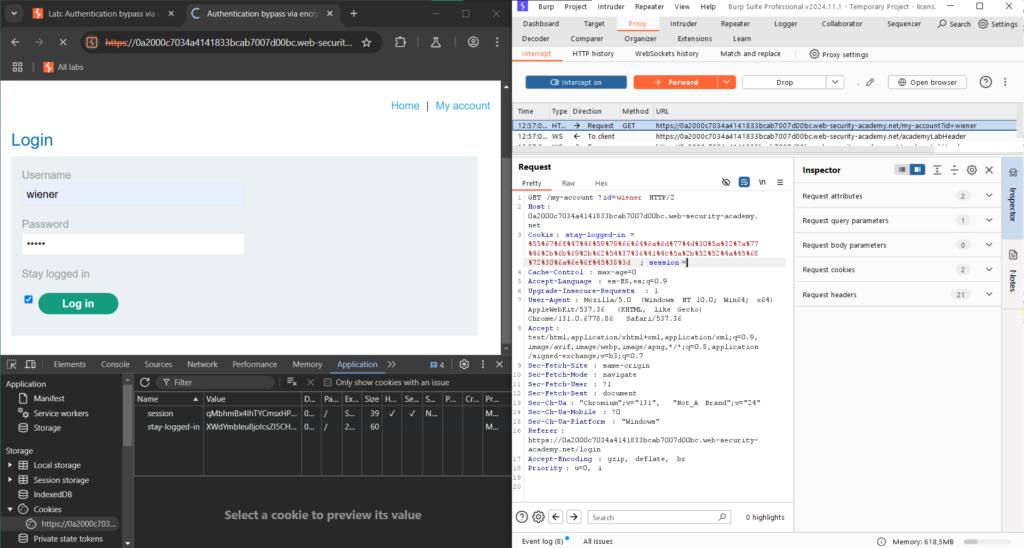Open Inspector settings gear icon
The width and height of the screenshot is (1024, 548).
pyautogui.click(x=972, y=170)
